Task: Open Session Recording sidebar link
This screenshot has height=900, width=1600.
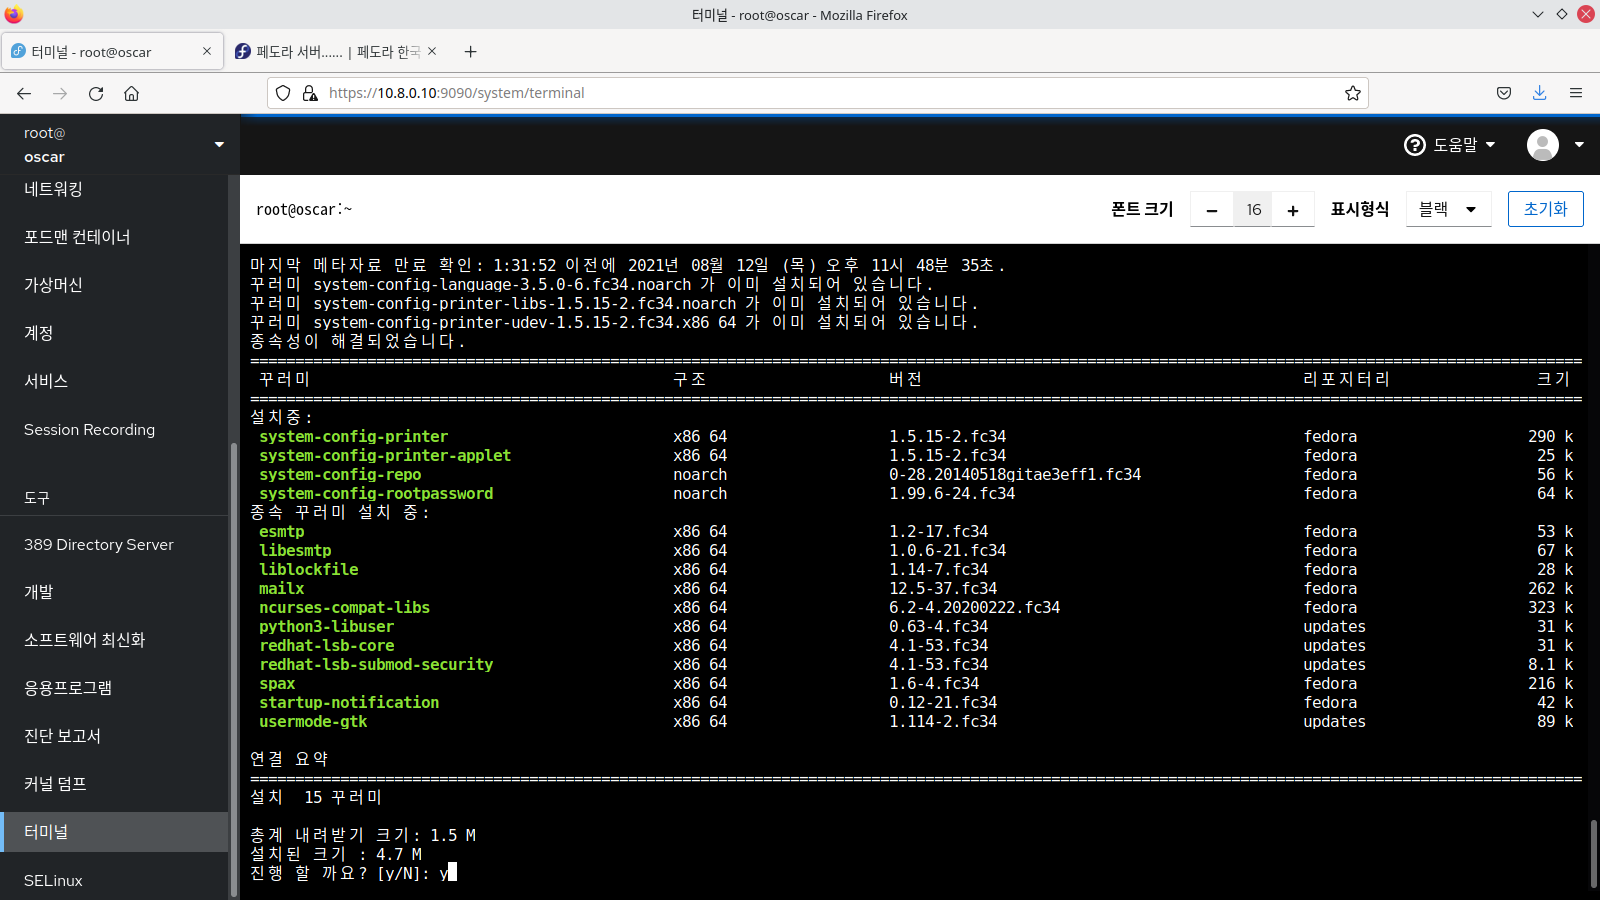Action: [89, 430]
